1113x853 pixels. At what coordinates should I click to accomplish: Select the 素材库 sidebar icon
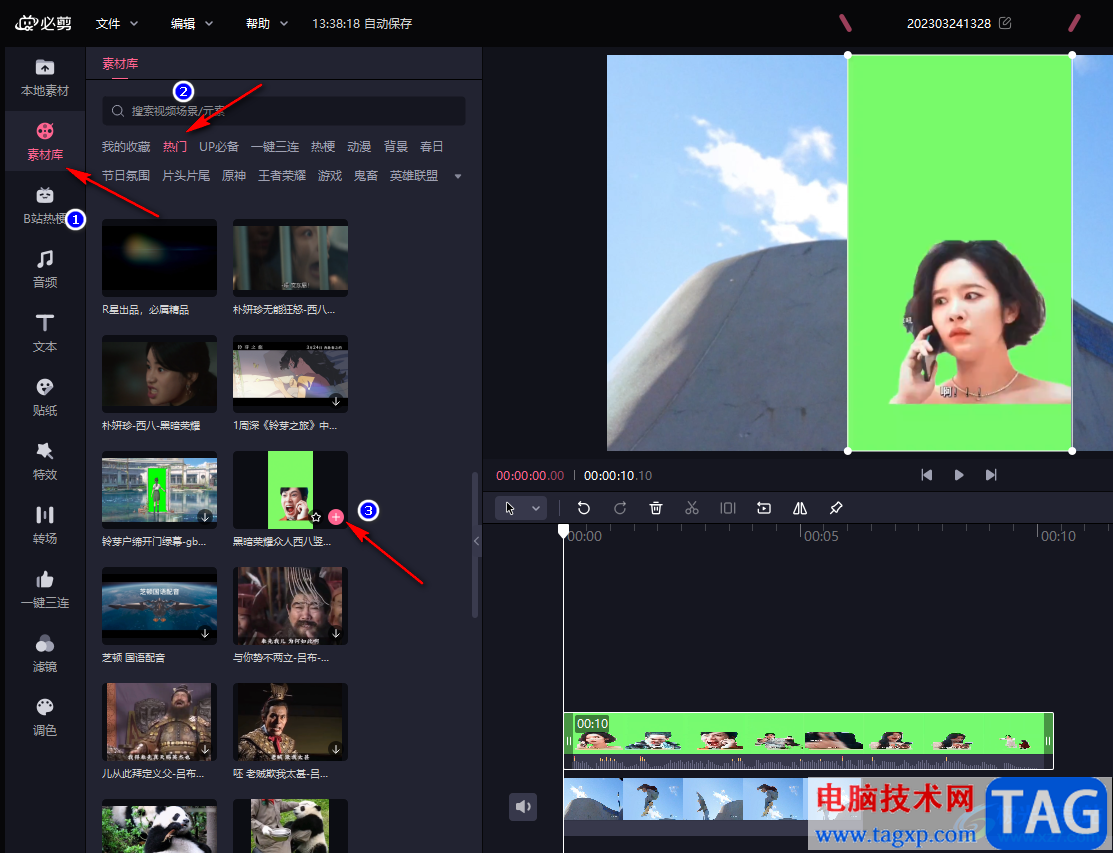[x=45, y=141]
